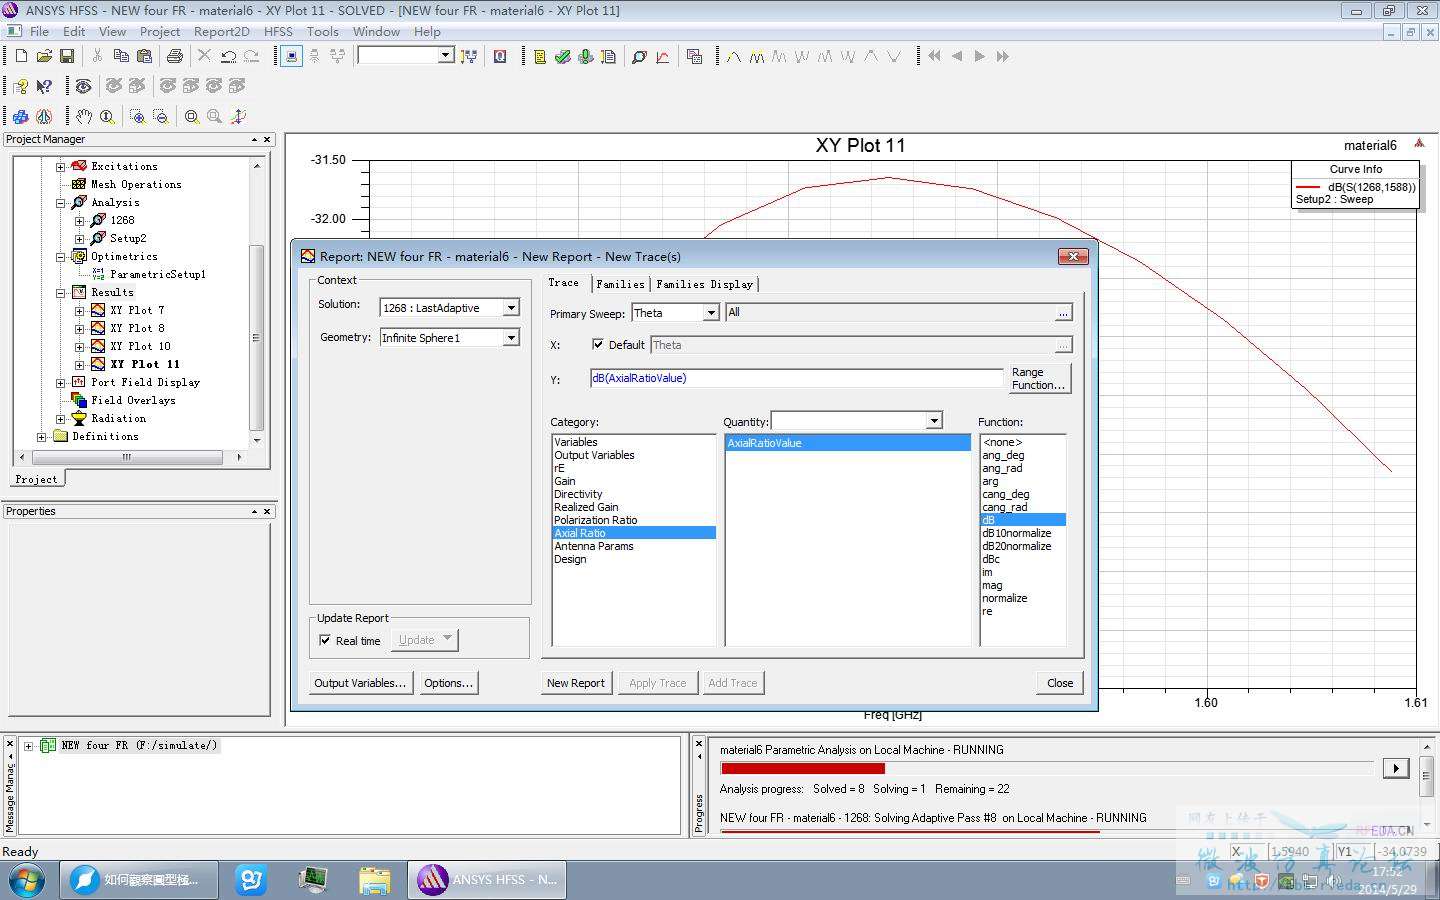Select AxialRatioValue in the Quantity list
The height and width of the screenshot is (900, 1440).
[847, 443]
